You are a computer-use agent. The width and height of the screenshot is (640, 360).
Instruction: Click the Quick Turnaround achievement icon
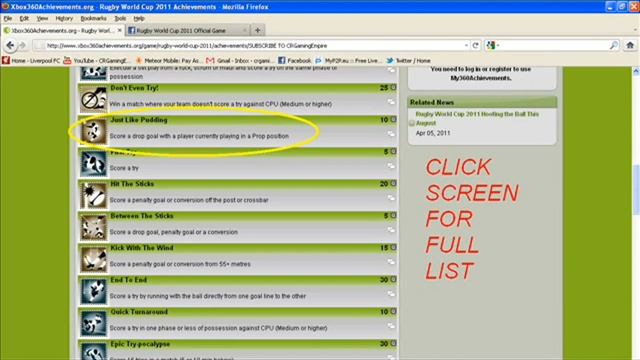coord(93,323)
